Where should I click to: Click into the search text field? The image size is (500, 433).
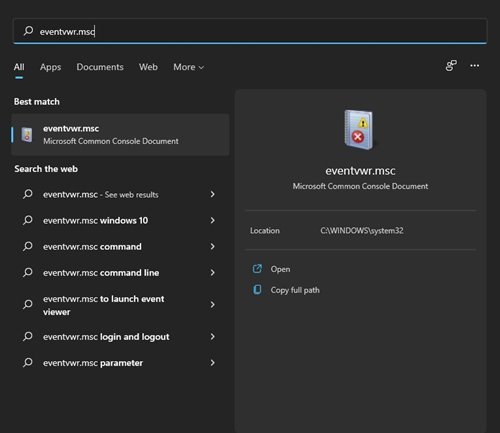(250, 31)
